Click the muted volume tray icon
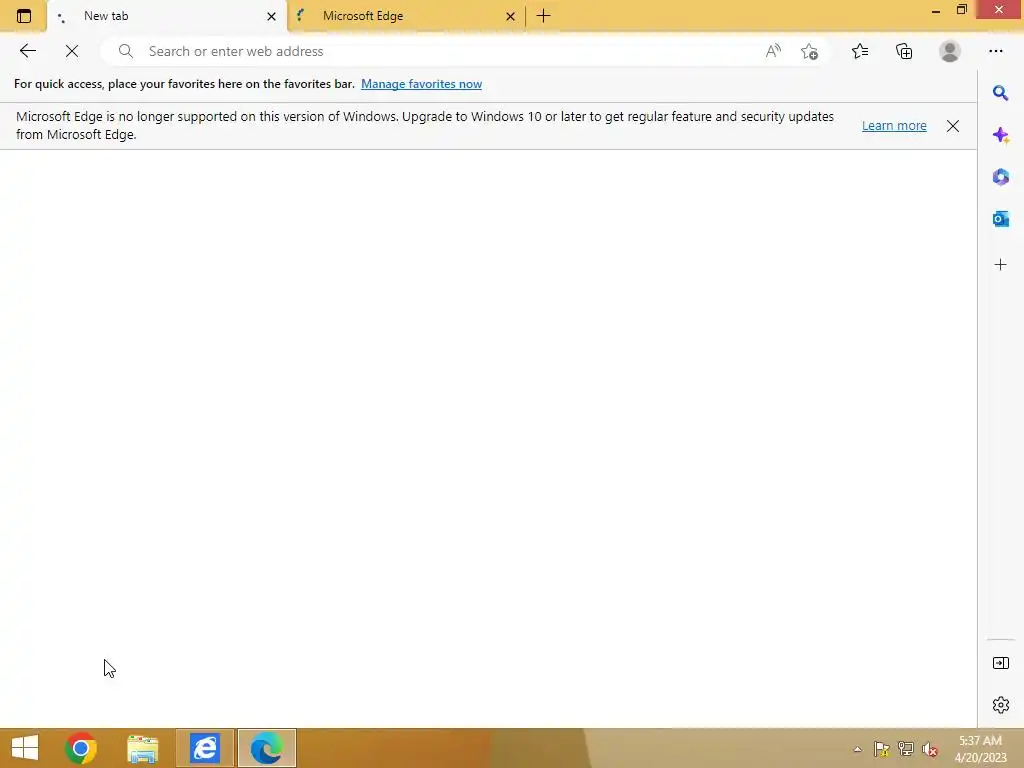This screenshot has width=1024, height=768. click(929, 749)
